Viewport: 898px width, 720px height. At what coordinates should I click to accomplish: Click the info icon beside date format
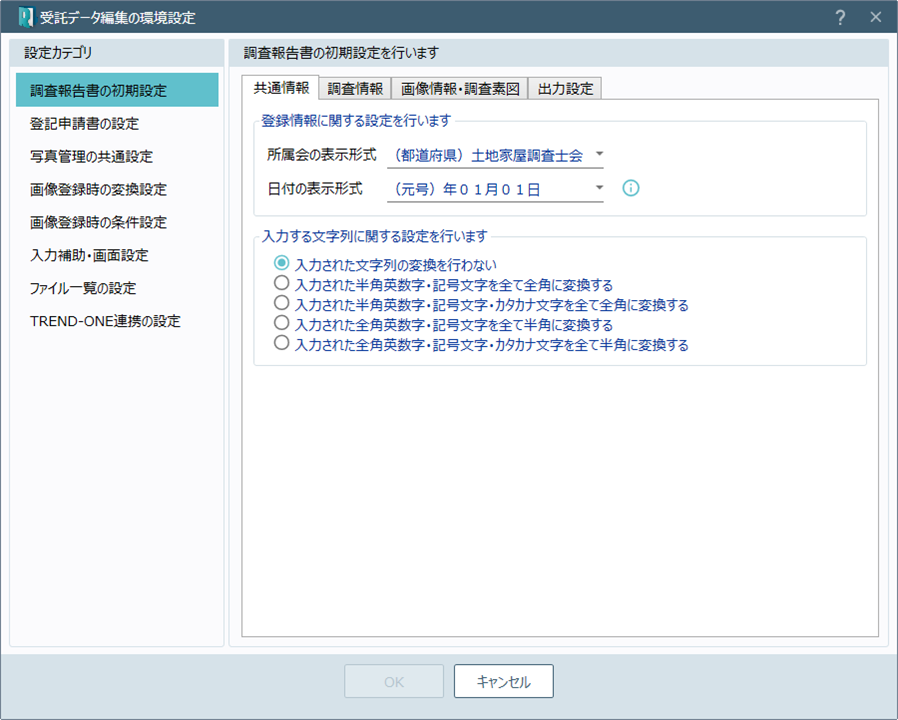tap(631, 188)
